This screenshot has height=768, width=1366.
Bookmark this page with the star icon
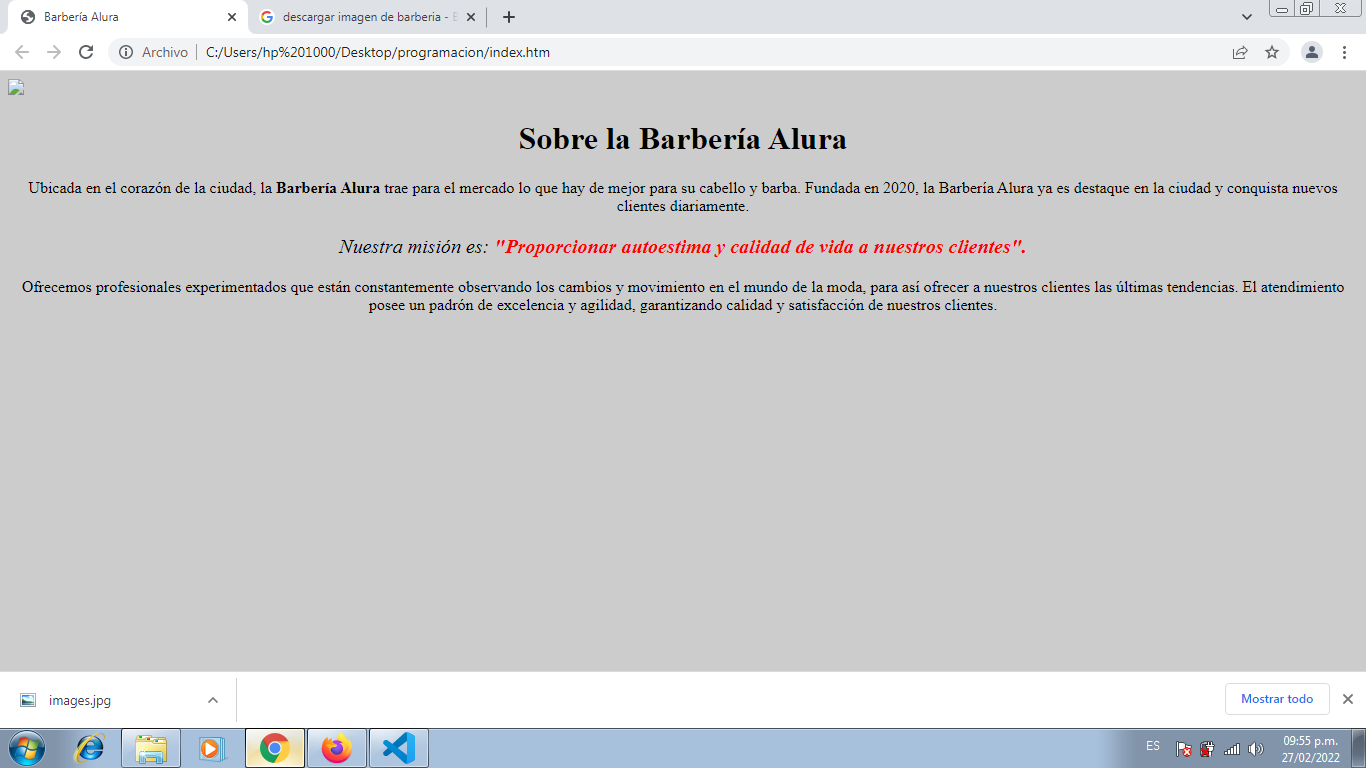1272,52
